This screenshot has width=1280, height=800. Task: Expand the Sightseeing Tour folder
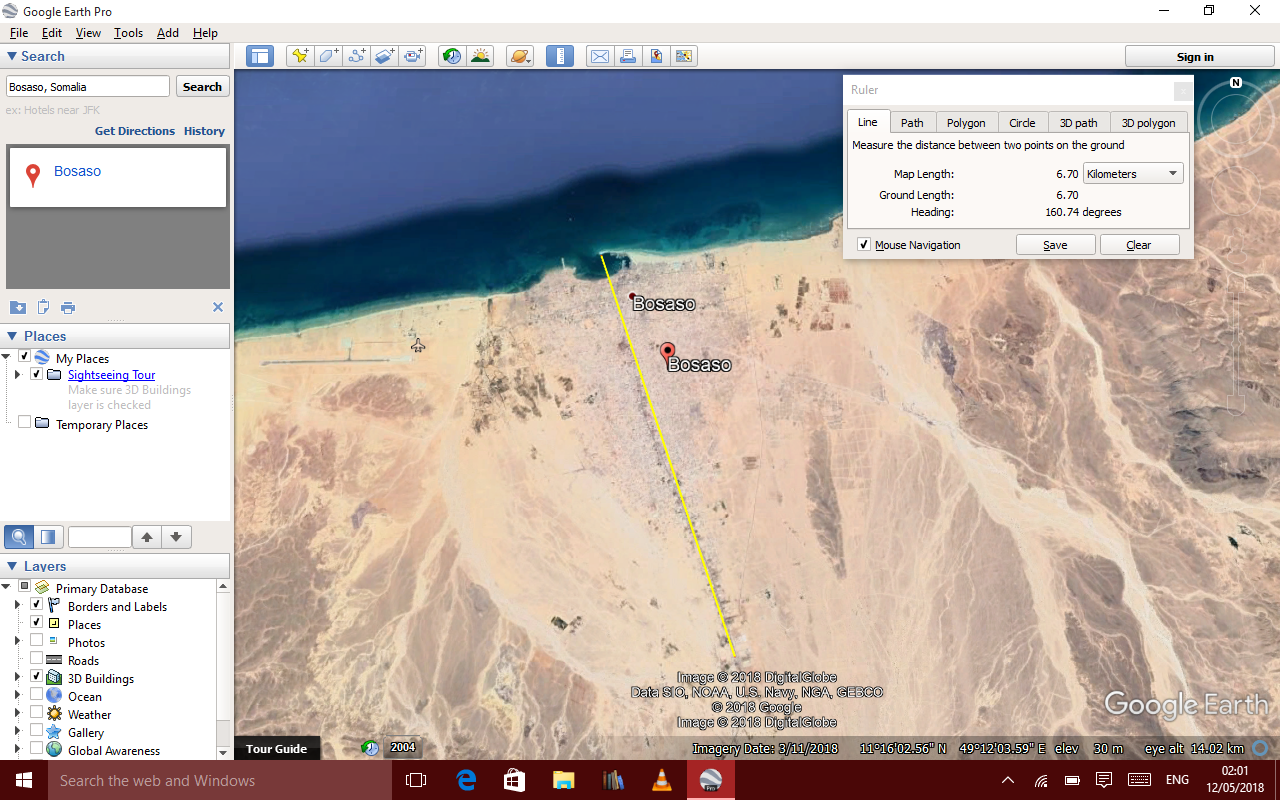17,375
